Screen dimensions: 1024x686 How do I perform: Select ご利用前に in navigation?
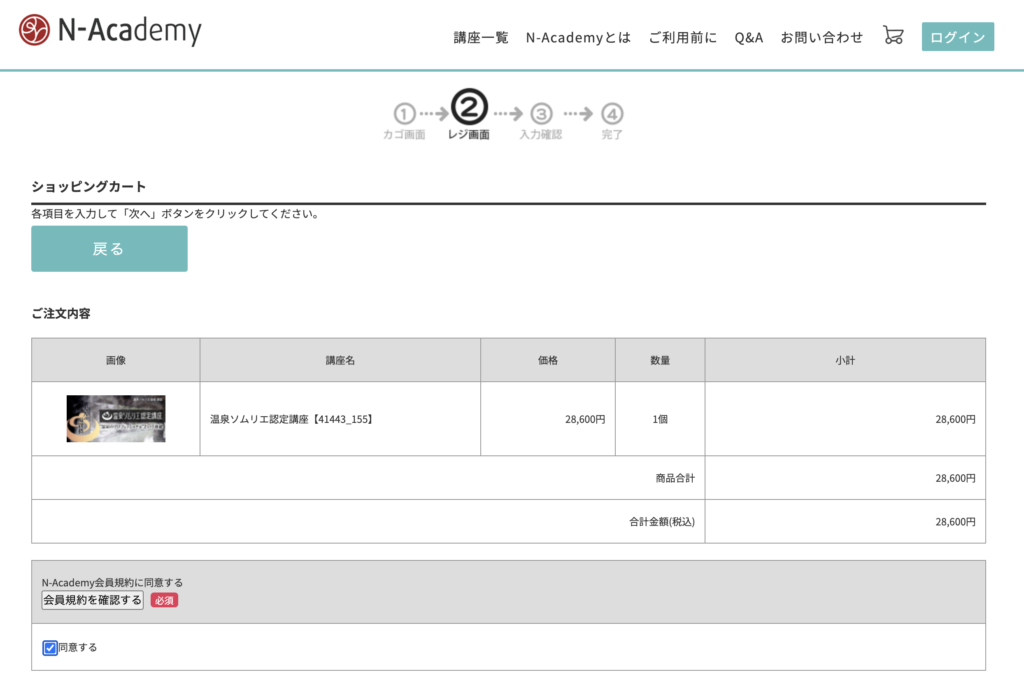point(682,38)
